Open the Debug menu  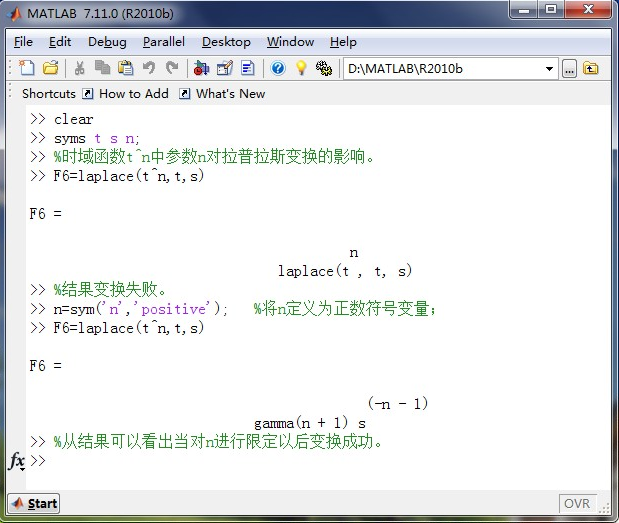point(107,42)
